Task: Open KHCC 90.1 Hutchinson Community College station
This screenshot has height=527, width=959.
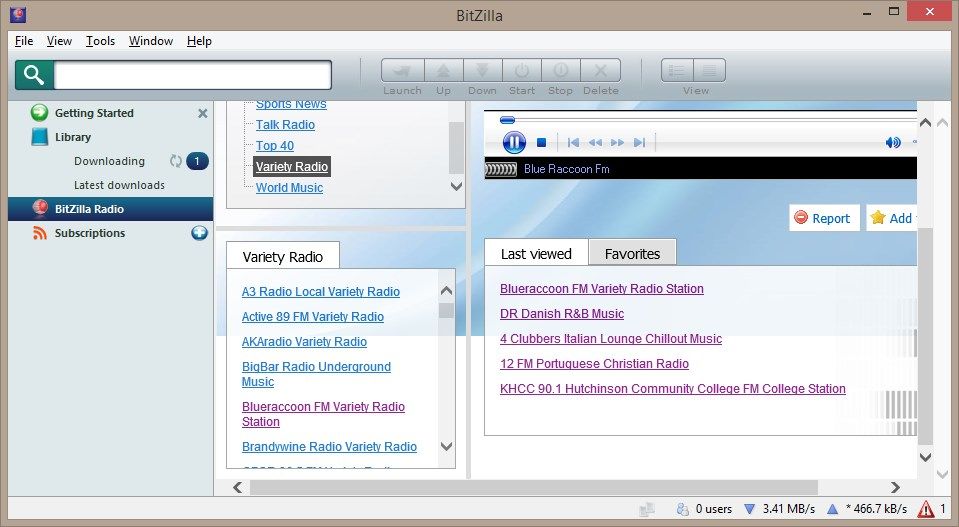Action: pyautogui.click(x=673, y=389)
